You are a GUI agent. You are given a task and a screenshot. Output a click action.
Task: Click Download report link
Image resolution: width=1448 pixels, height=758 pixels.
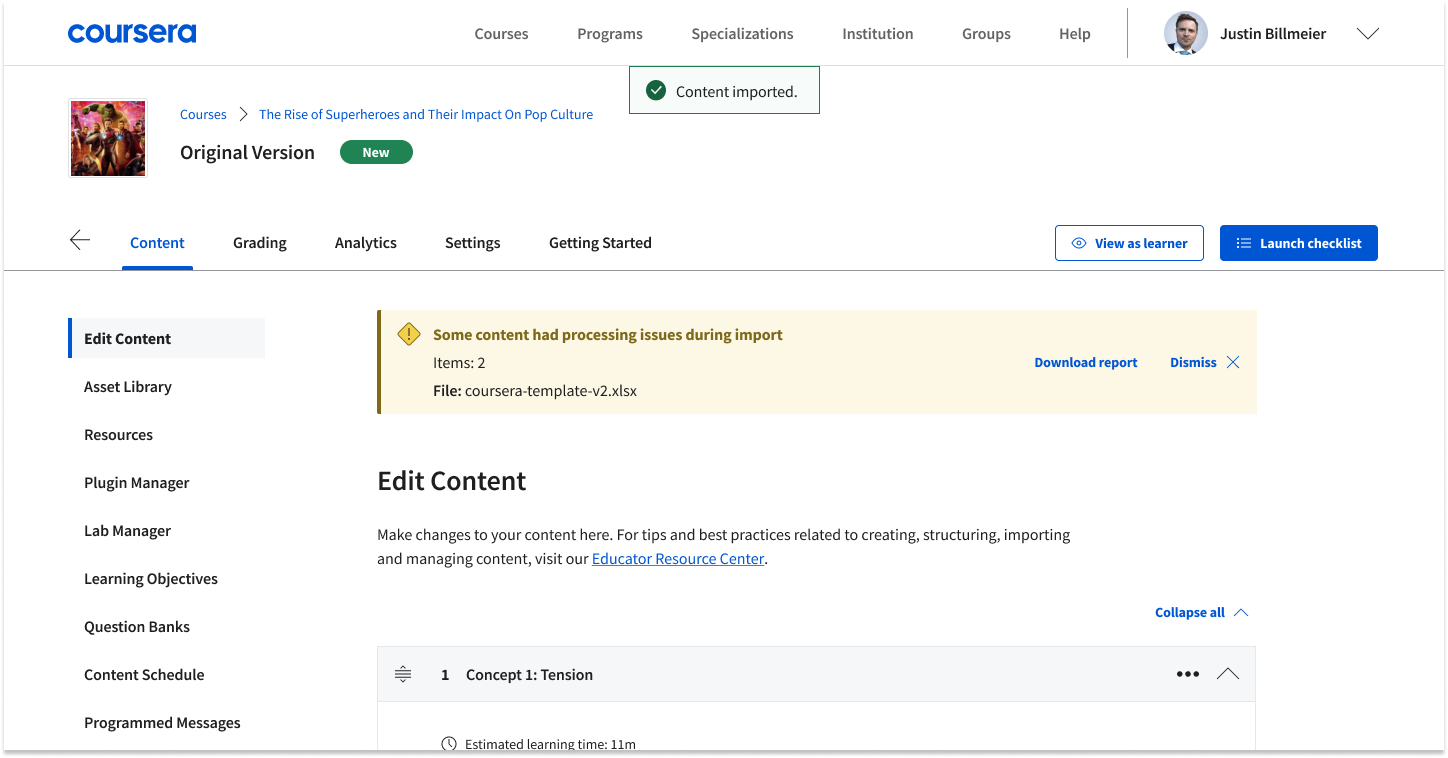[1086, 362]
